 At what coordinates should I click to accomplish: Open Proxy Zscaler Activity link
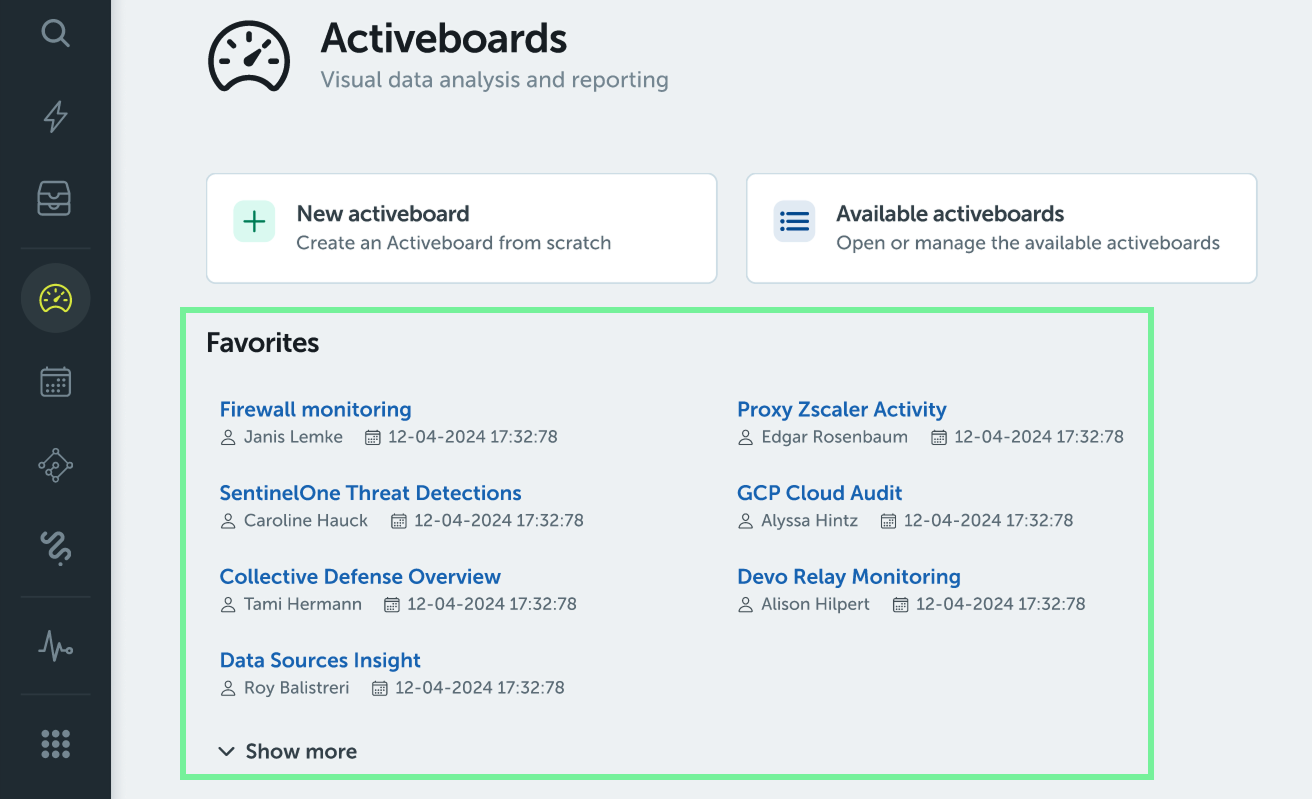841,409
